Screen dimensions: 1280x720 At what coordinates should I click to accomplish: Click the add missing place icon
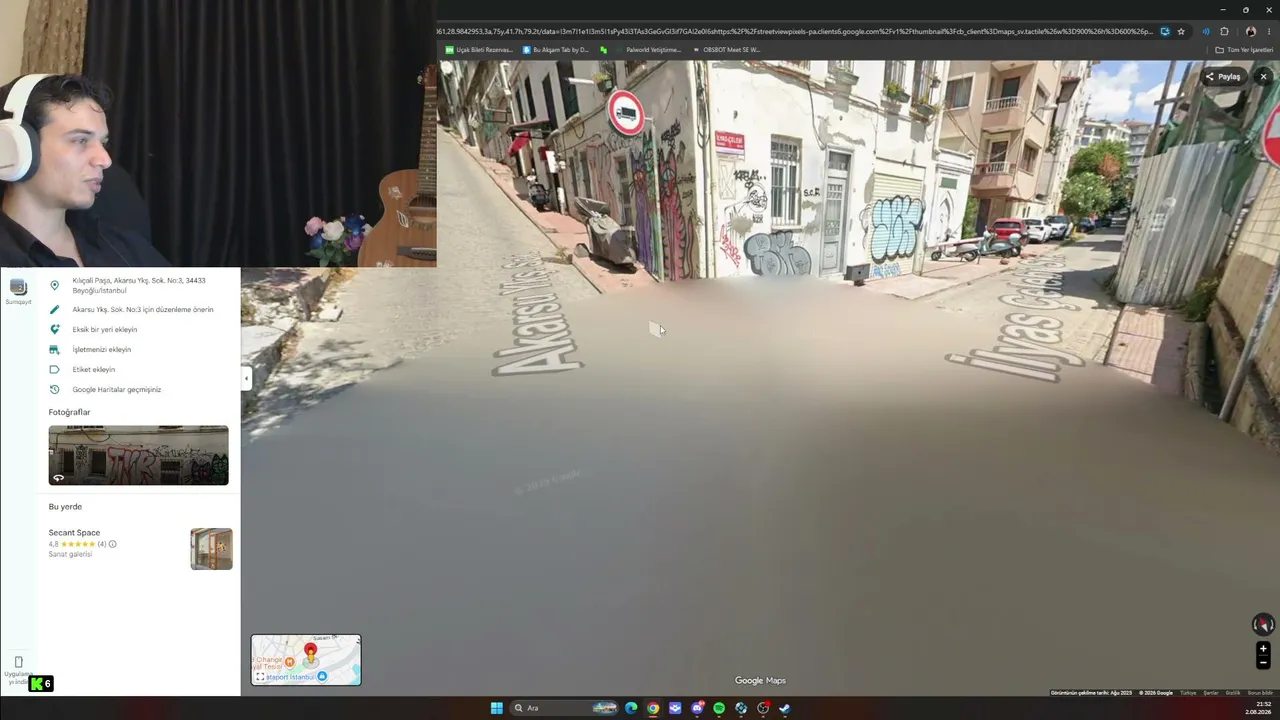[x=54, y=330]
